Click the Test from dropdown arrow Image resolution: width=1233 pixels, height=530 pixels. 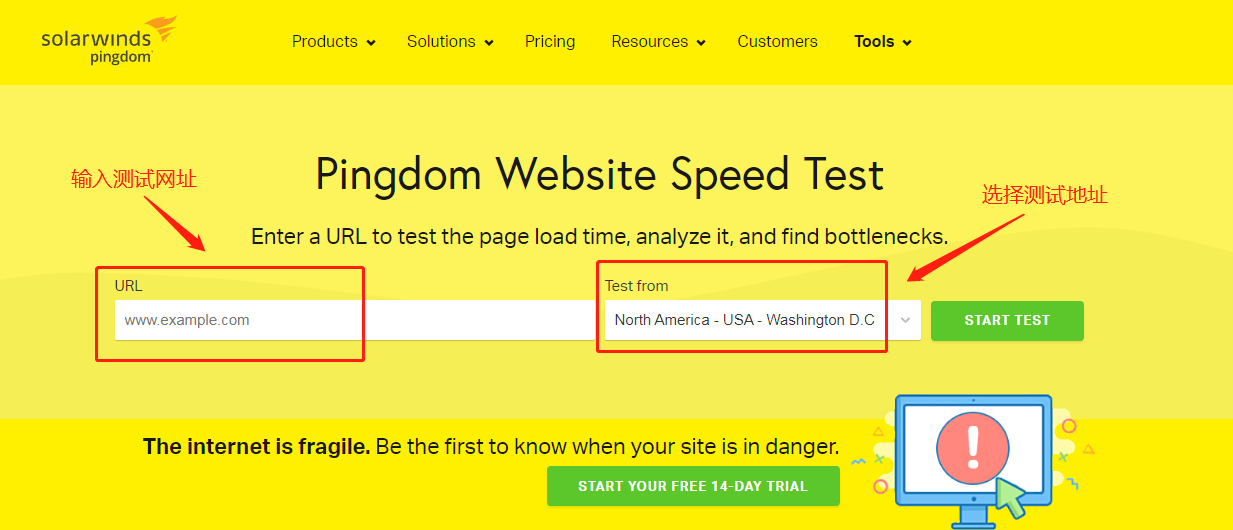[x=905, y=320]
